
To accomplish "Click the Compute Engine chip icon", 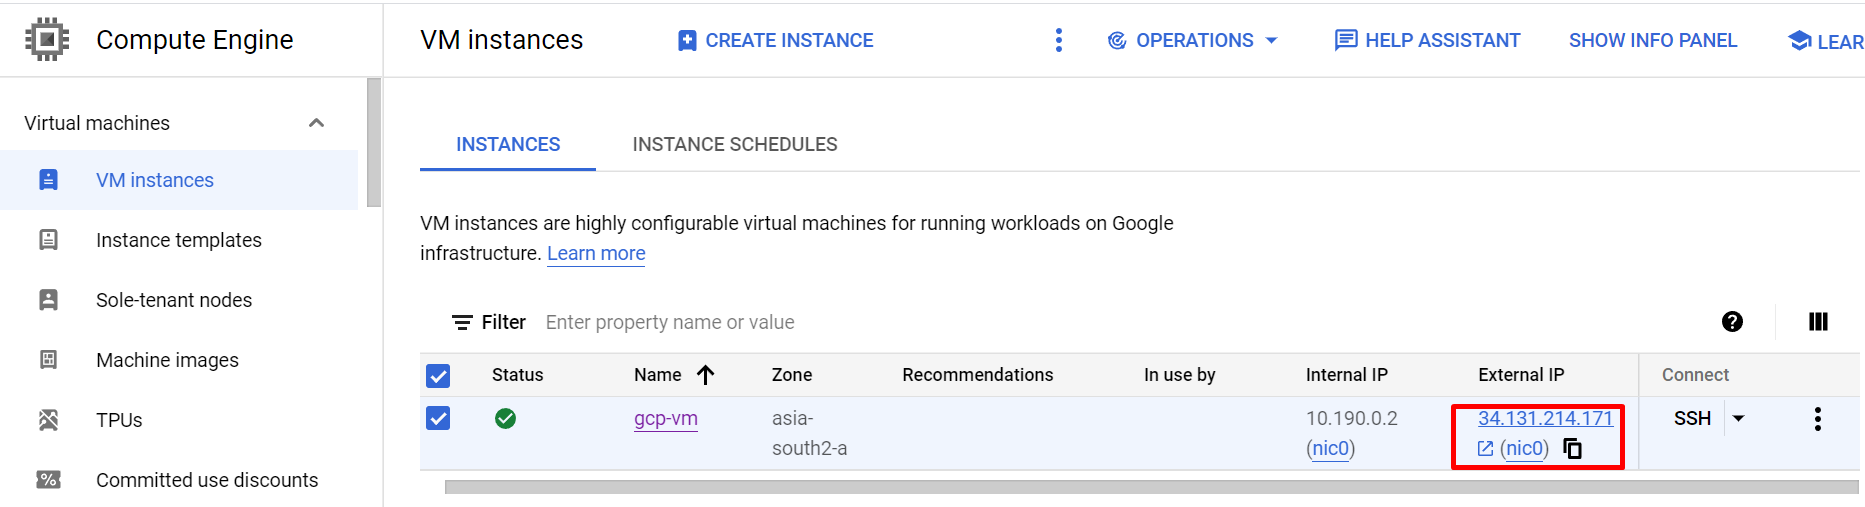I will [x=47, y=40].
